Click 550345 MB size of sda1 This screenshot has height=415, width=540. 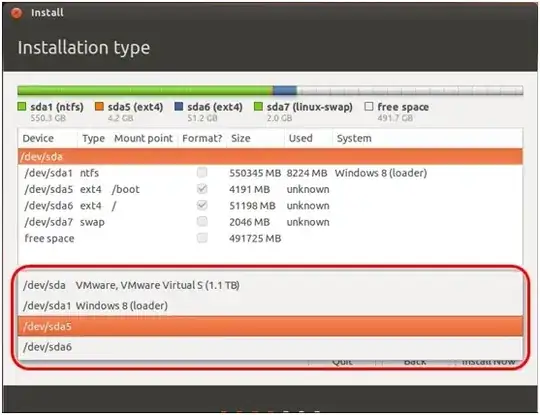(x=255, y=173)
